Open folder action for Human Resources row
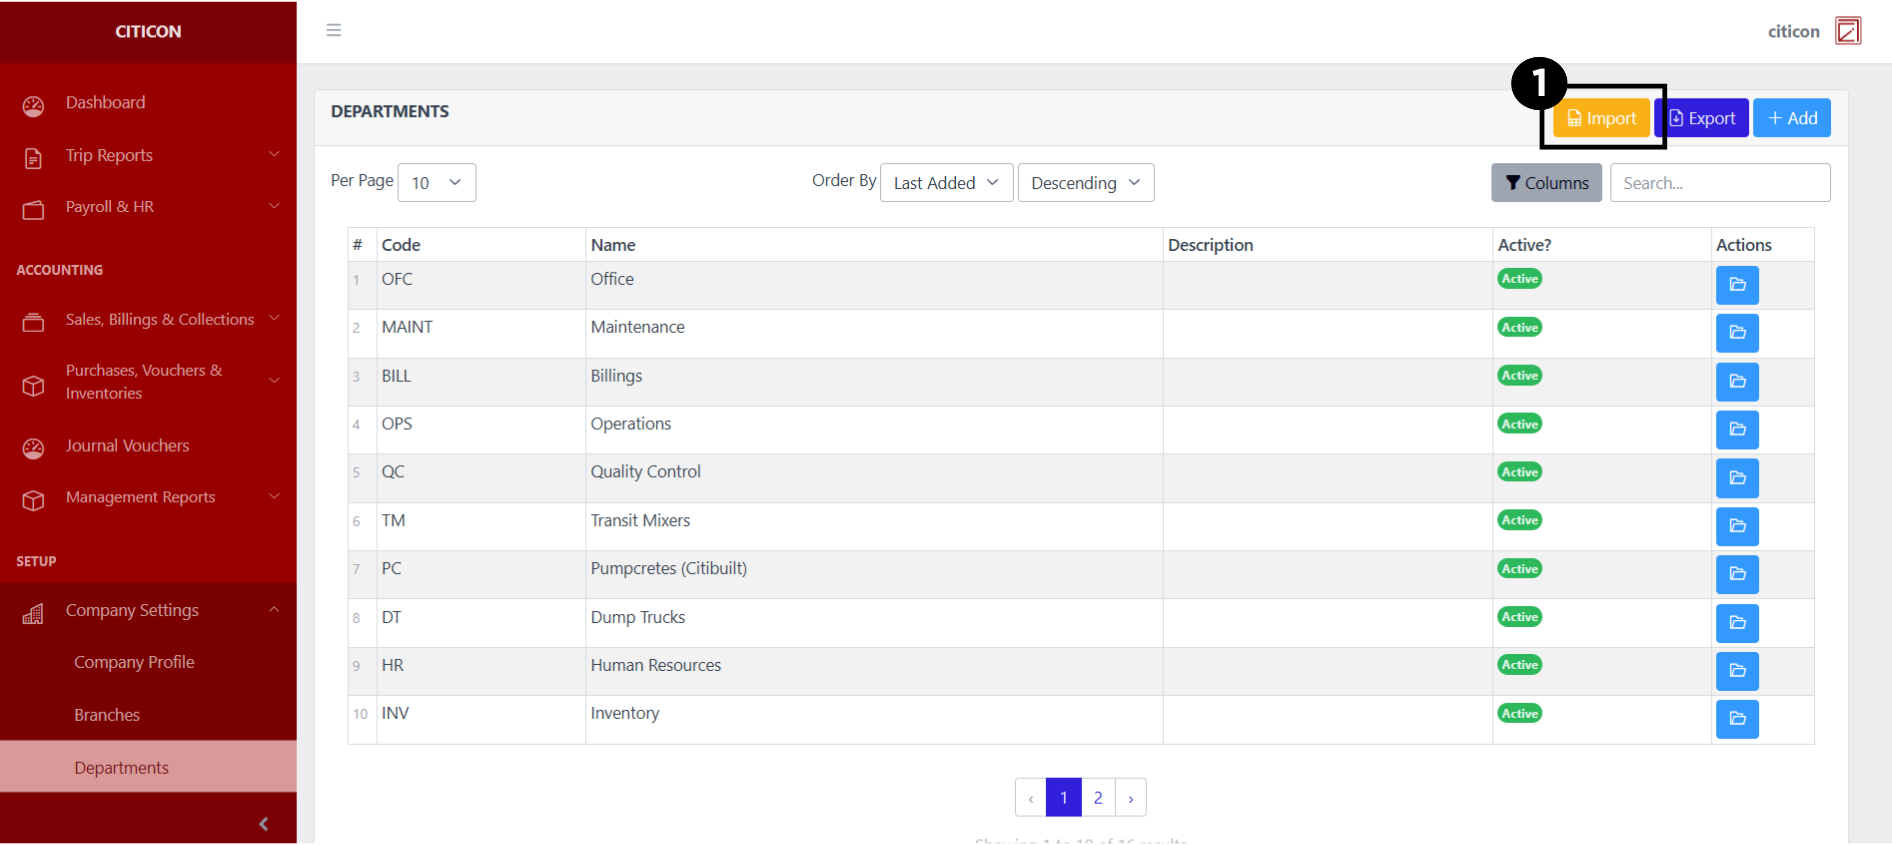Screen dimensions: 1892x845 (1737, 671)
